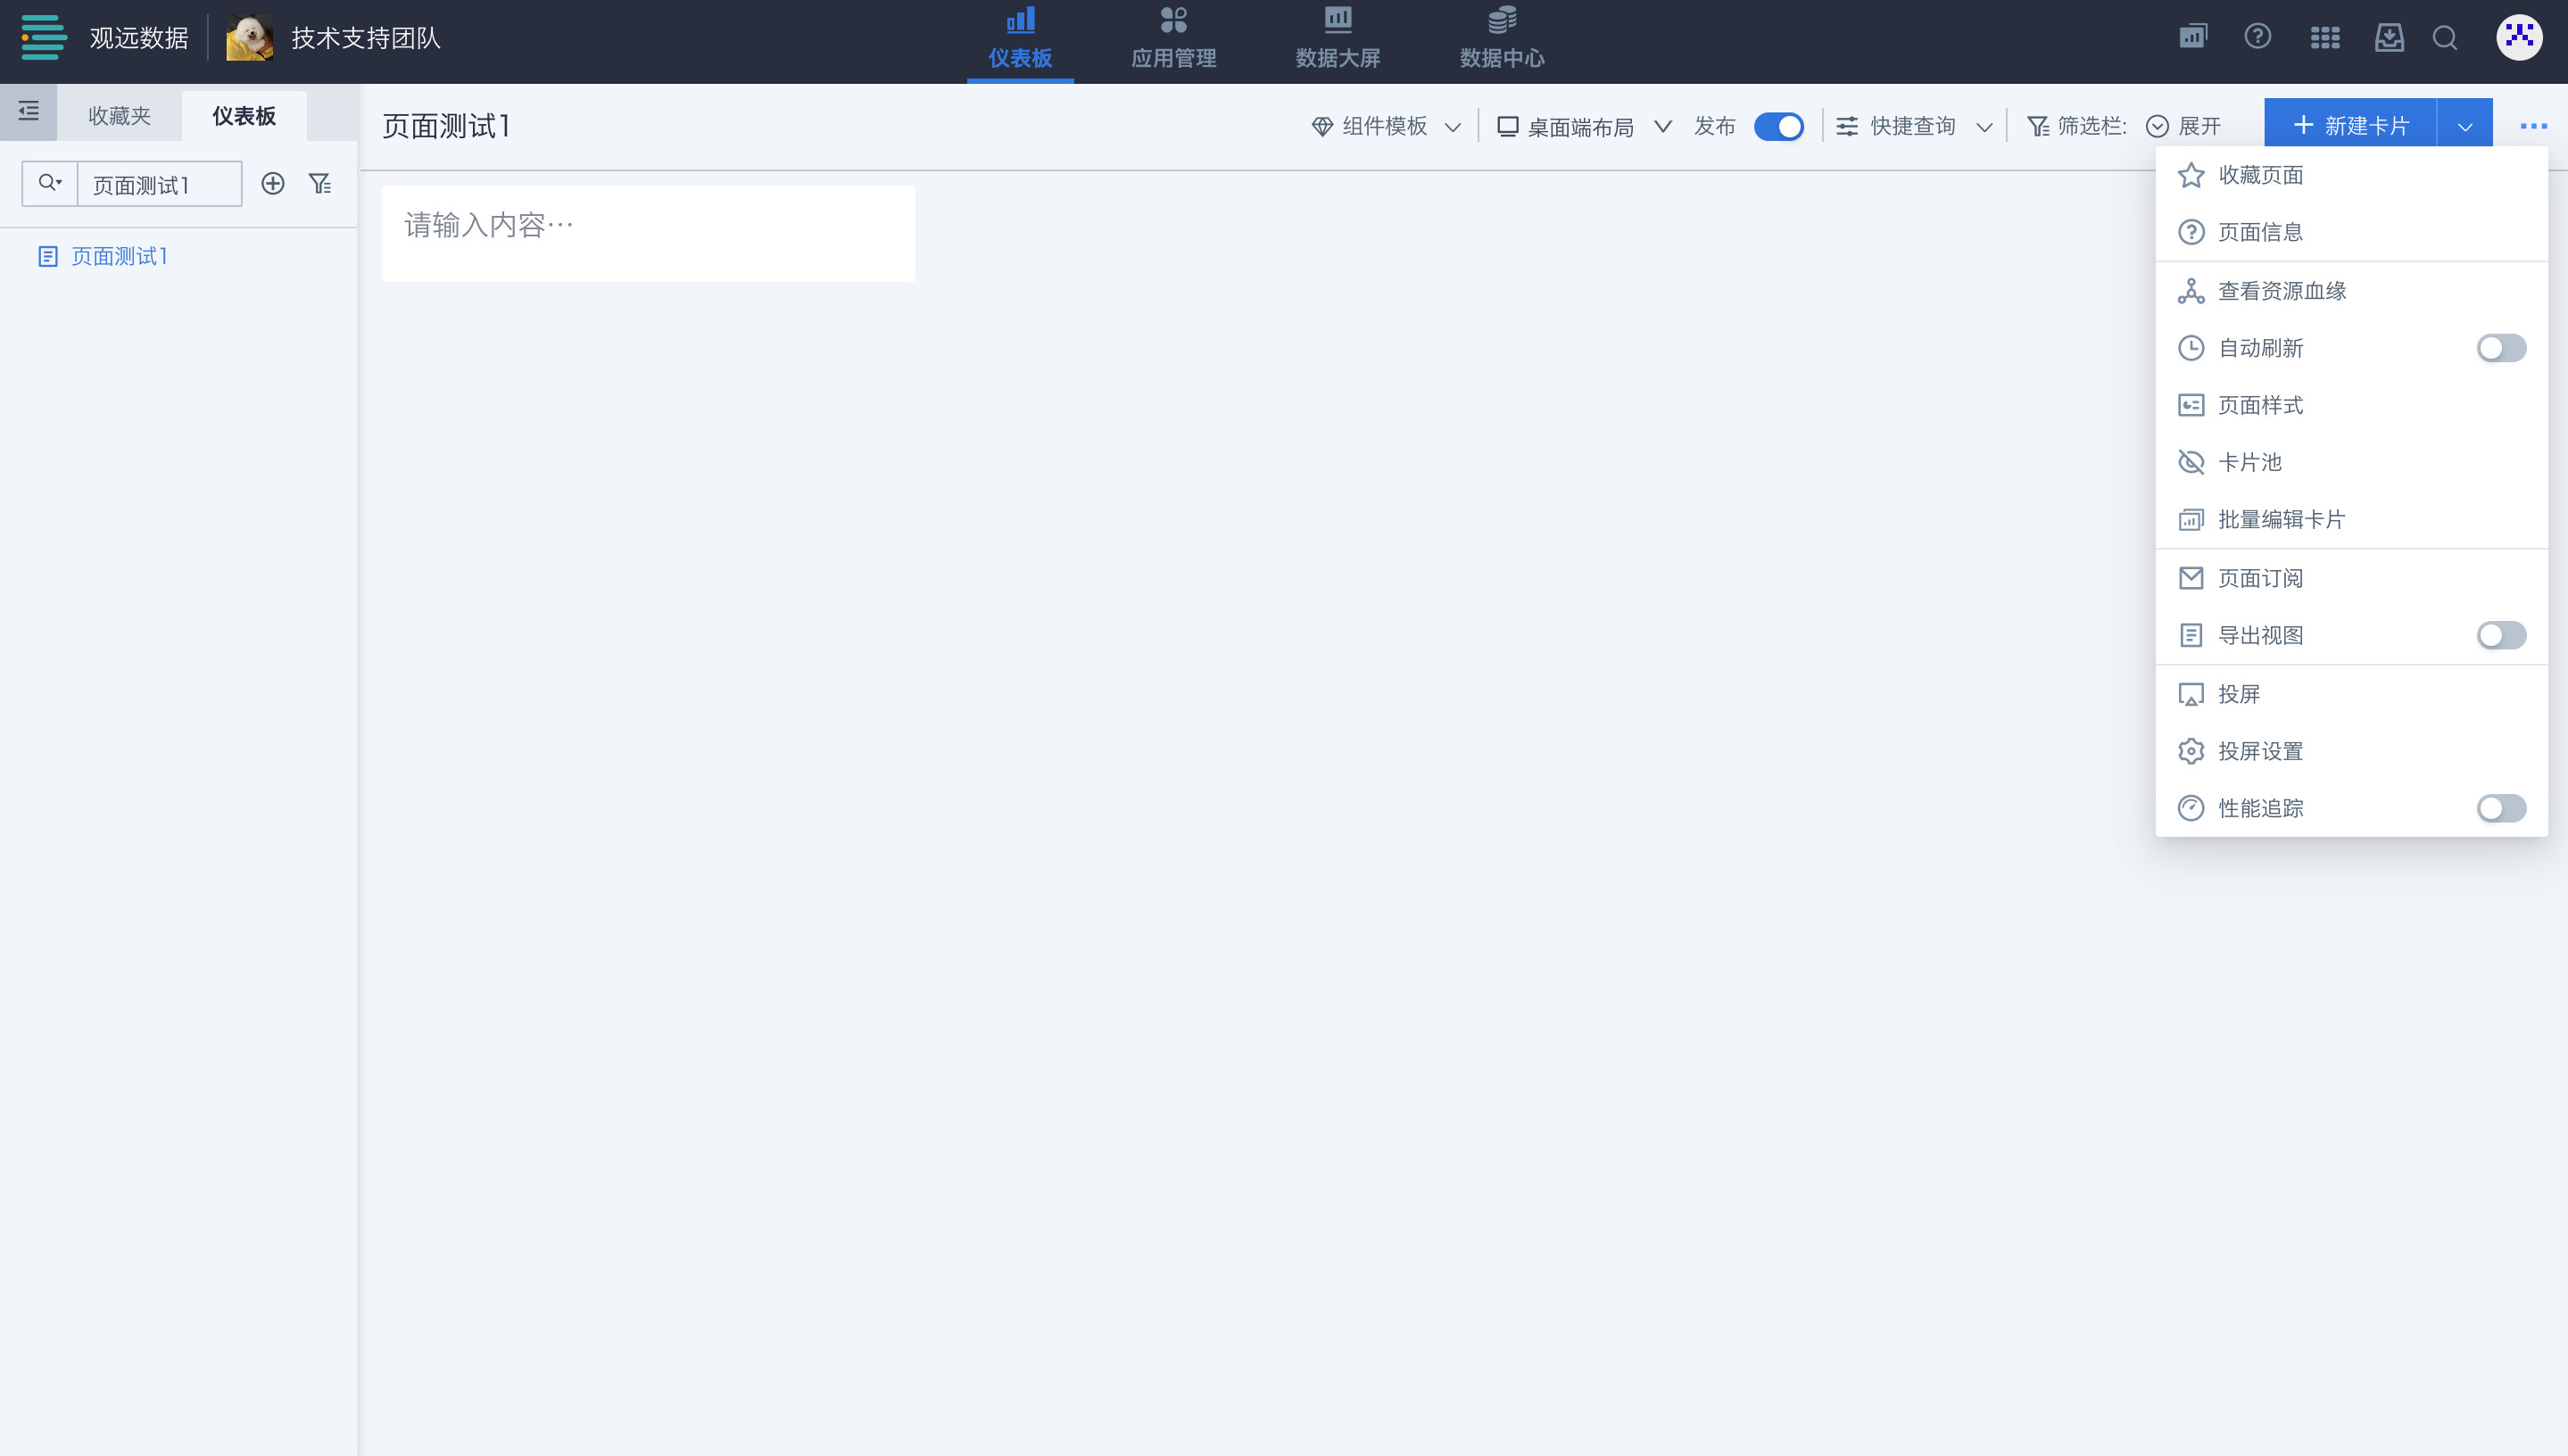Open the download inbox icon
2568x1456 pixels.
[2389, 38]
